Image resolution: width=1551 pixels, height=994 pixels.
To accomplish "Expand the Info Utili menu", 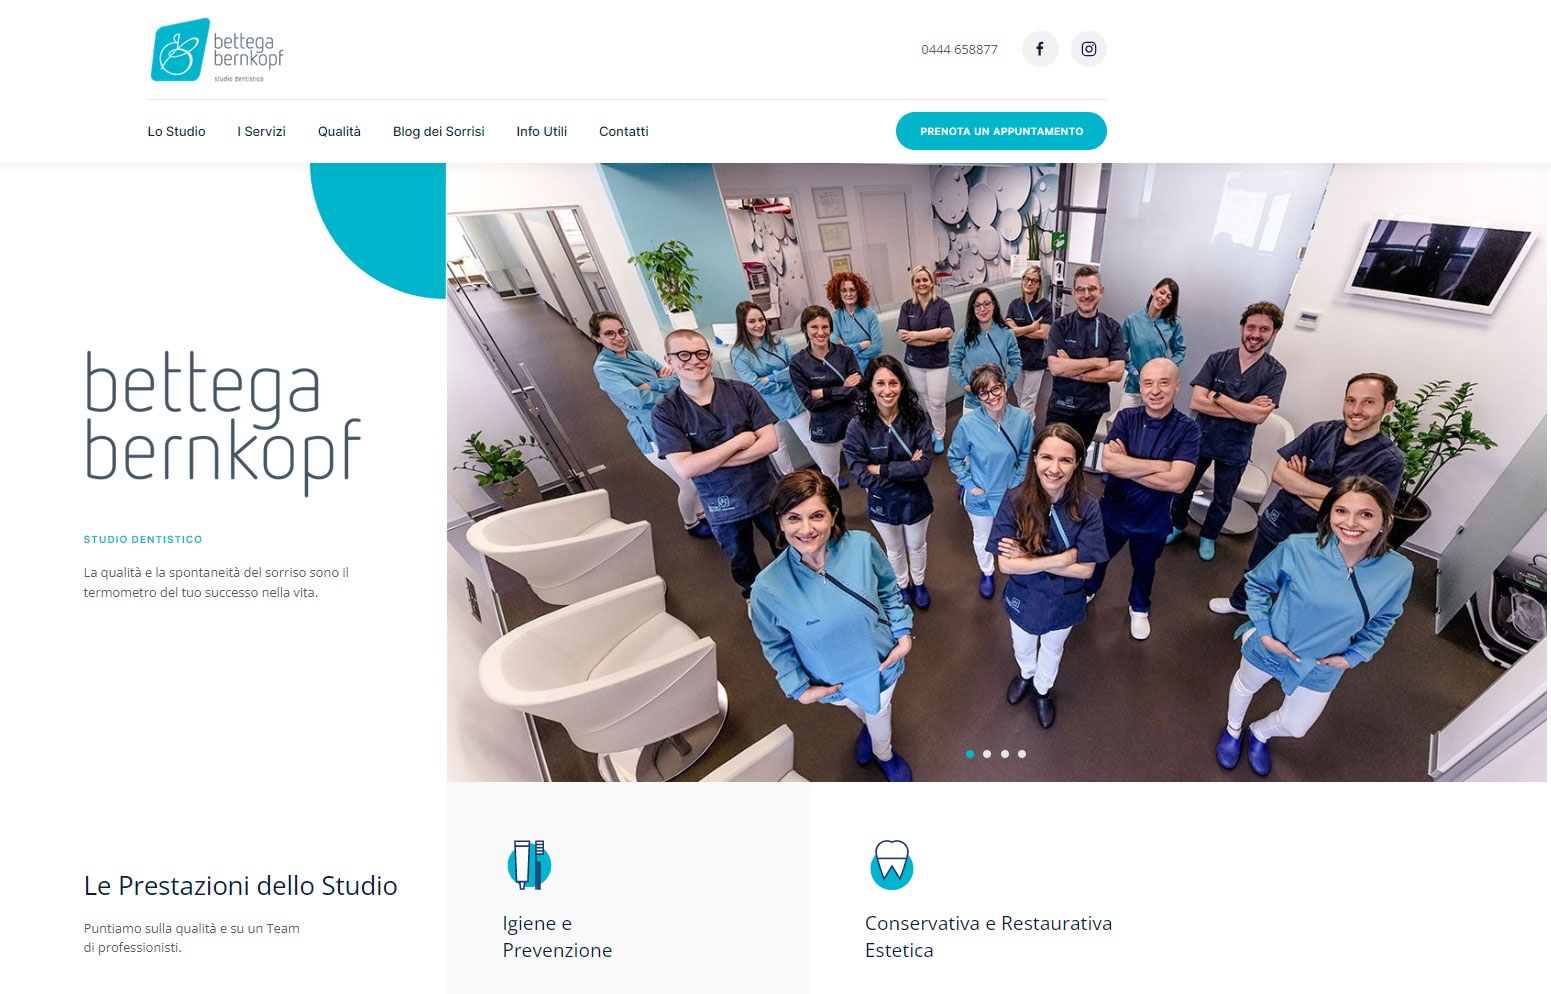I will (x=541, y=131).
